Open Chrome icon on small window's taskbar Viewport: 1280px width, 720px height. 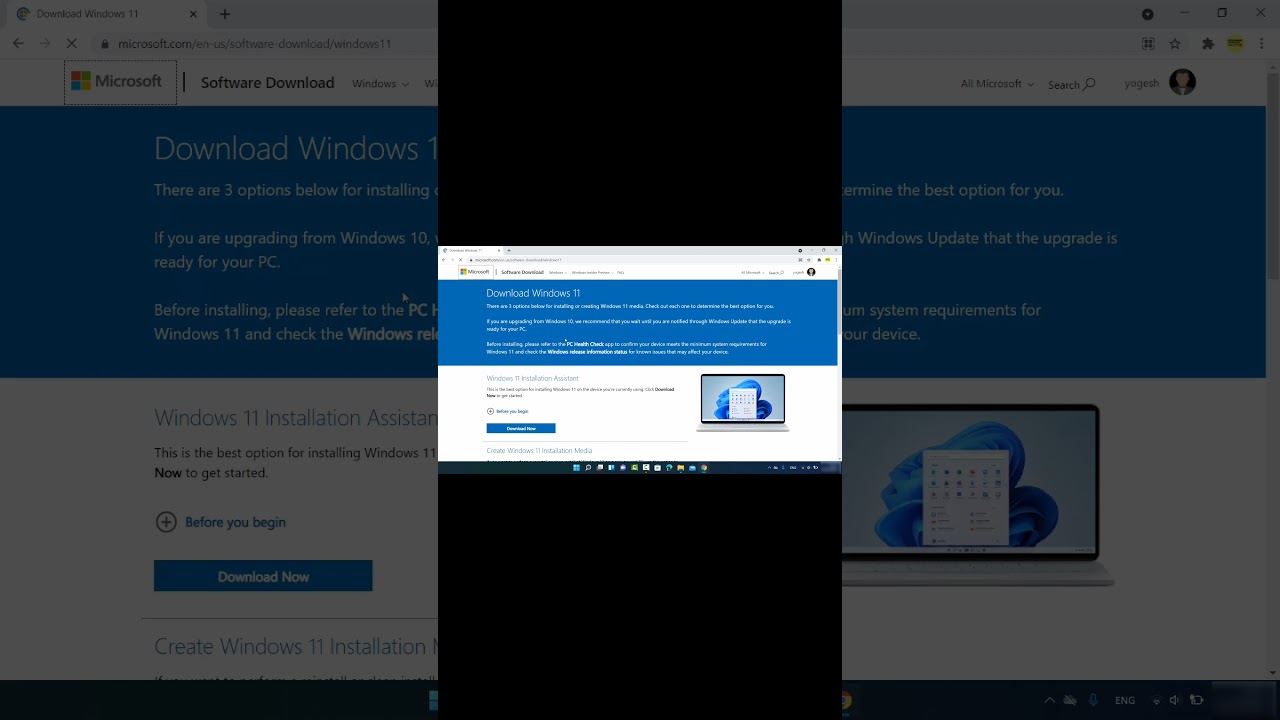pyautogui.click(x=704, y=467)
